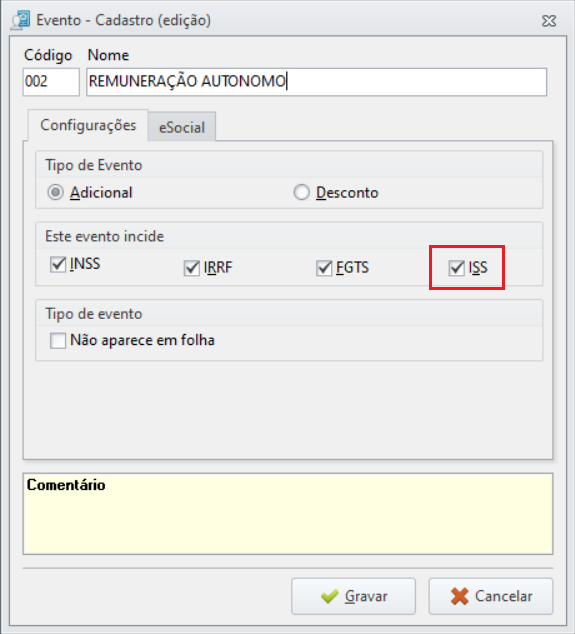Click inside the yellow Comentário box
Viewport: 575px width, 634px height.
pyautogui.click(x=288, y=514)
